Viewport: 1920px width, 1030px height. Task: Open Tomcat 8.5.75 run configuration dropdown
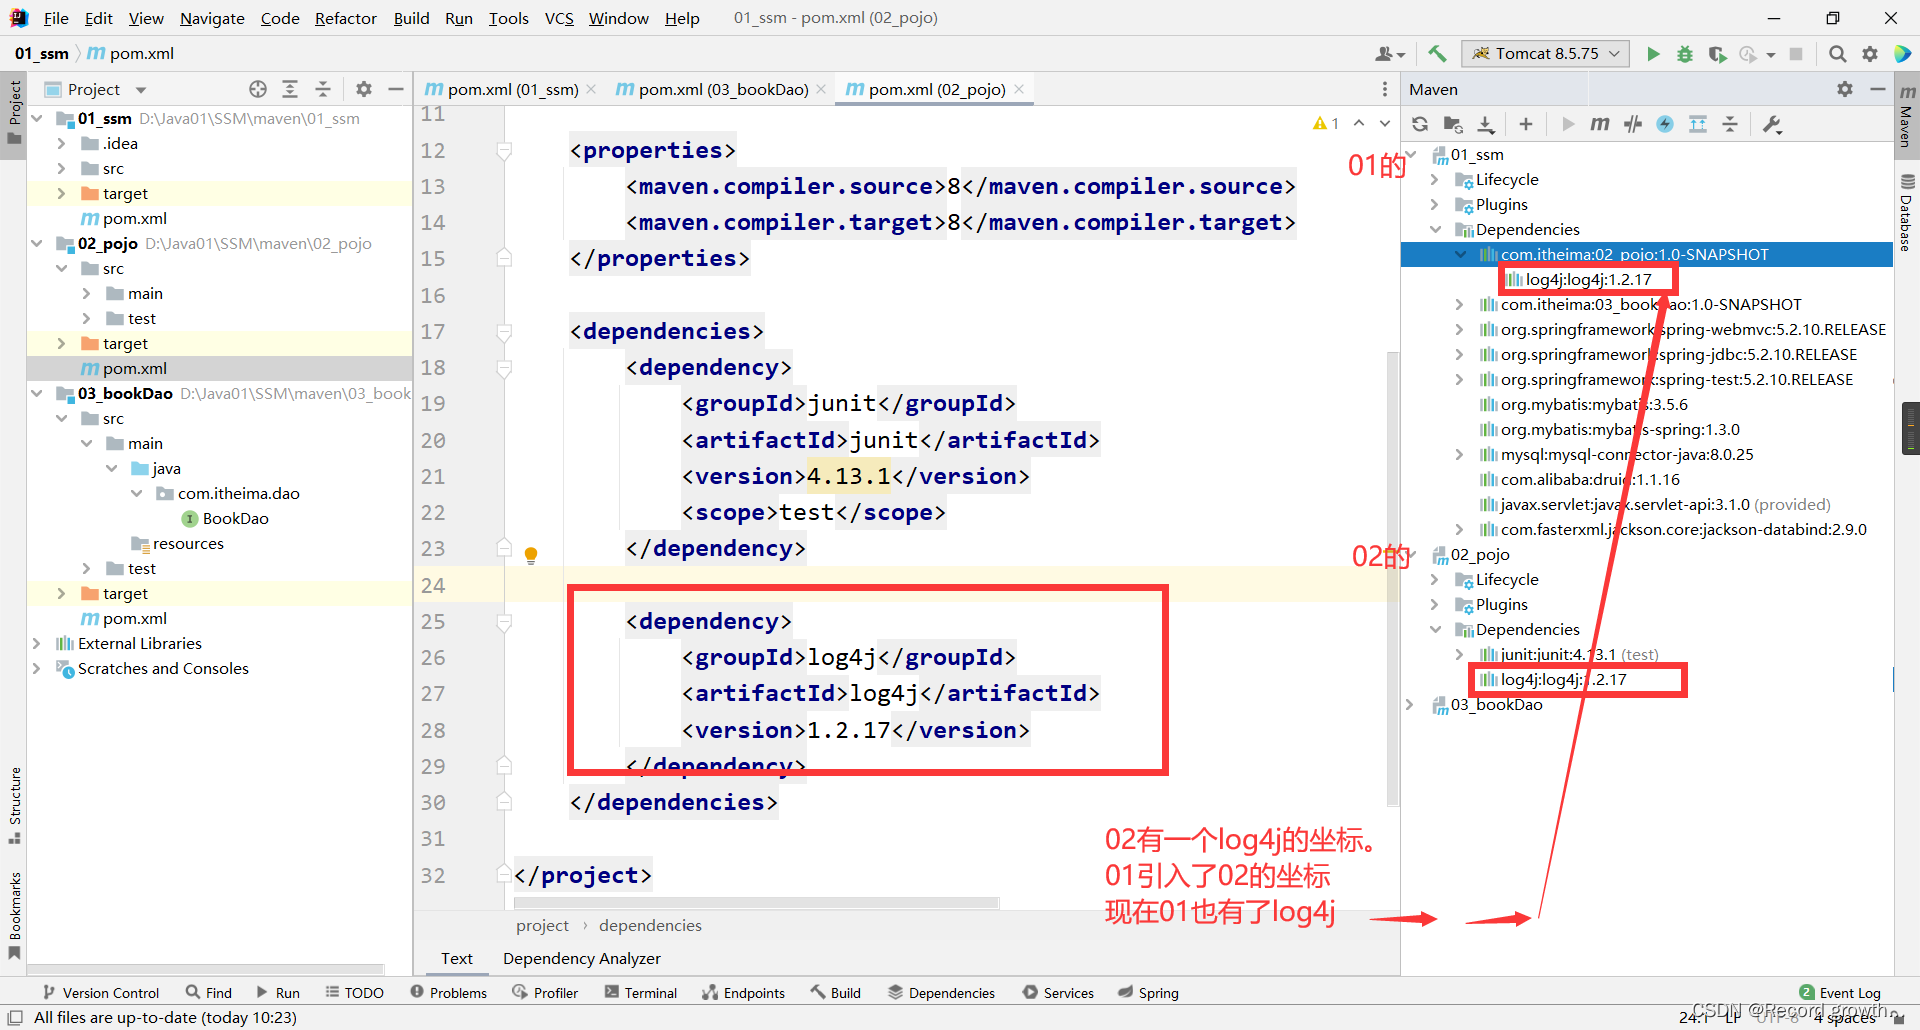pos(1545,54)
